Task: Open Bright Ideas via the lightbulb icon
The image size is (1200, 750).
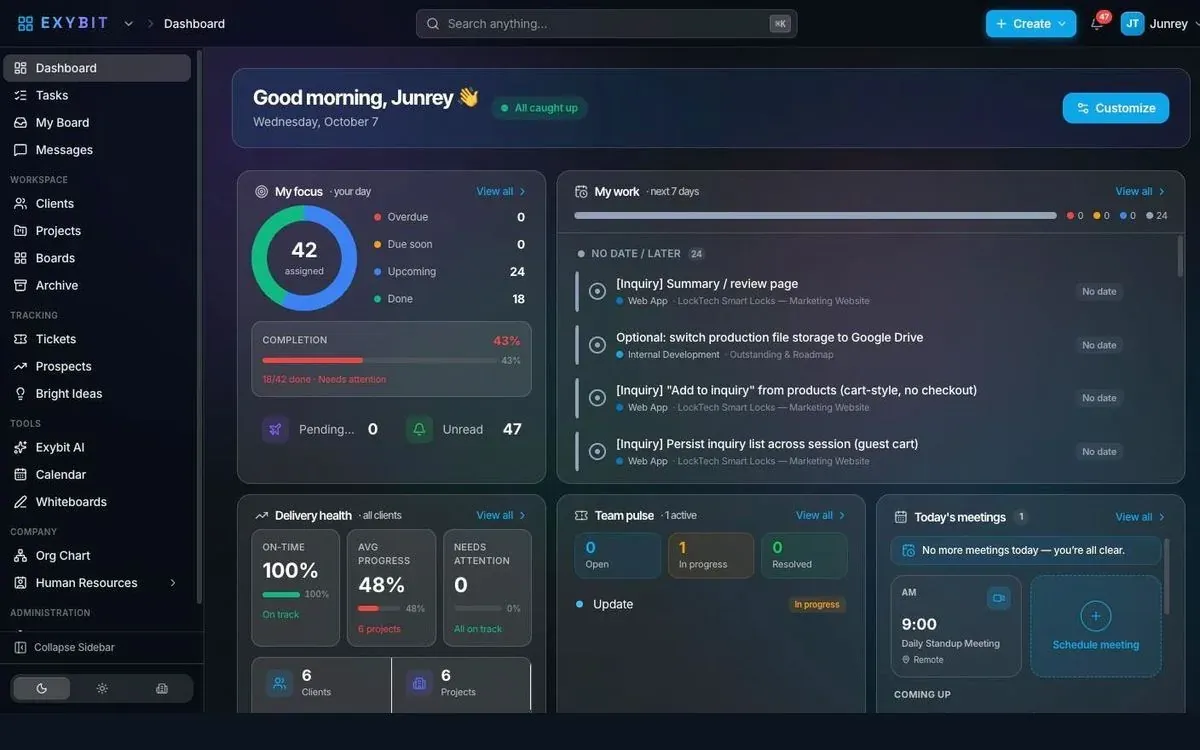Action: click(x=20, y=393)
